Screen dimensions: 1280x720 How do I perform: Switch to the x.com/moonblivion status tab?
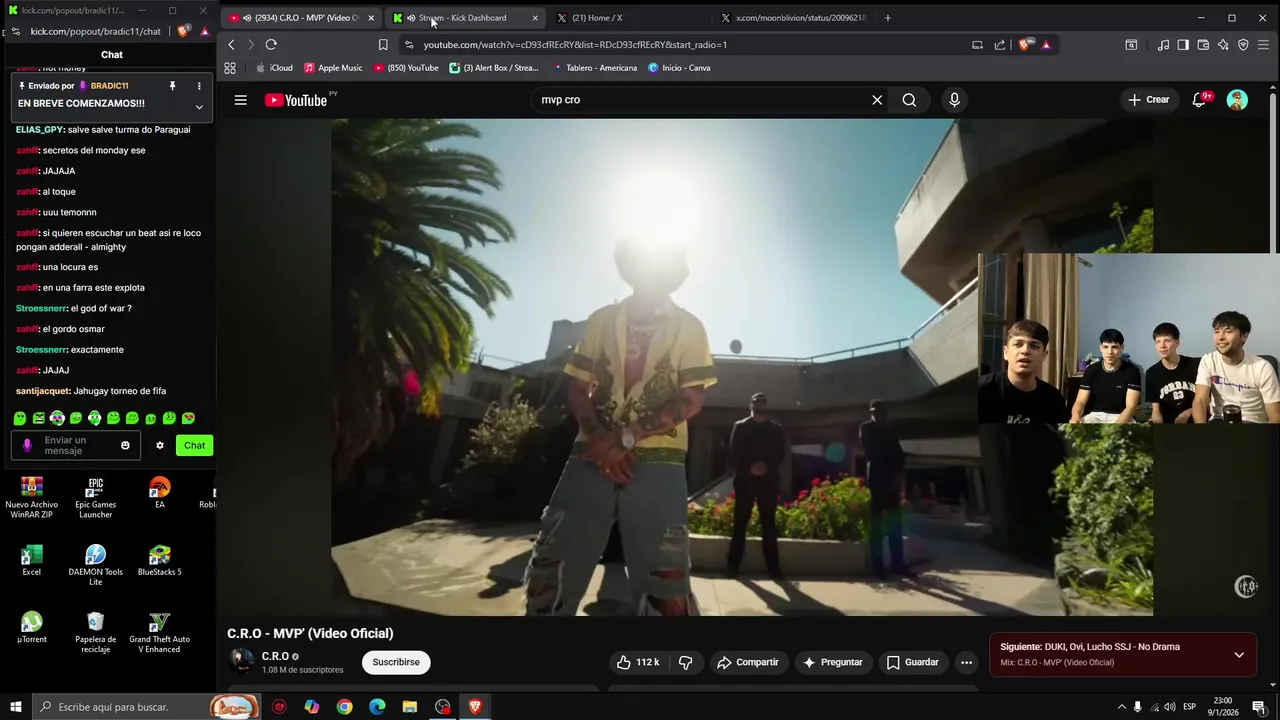tap(794, 18)
